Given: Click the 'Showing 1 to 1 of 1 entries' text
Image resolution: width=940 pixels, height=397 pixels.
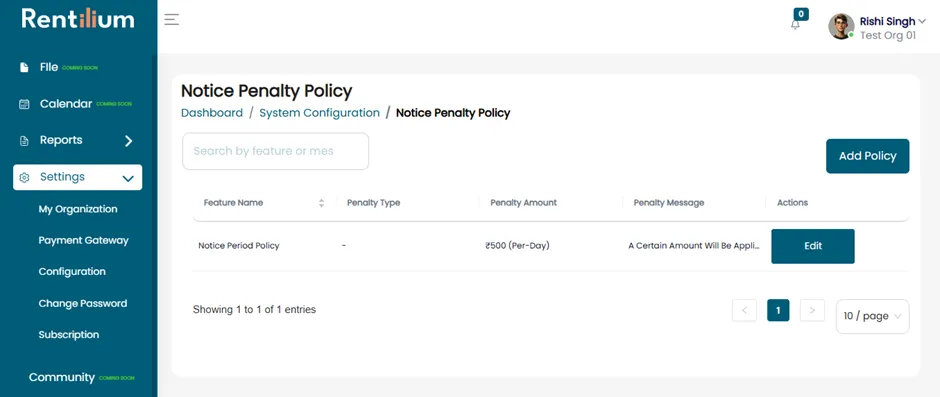Looking at the screenshot, I should click(254, 309).
